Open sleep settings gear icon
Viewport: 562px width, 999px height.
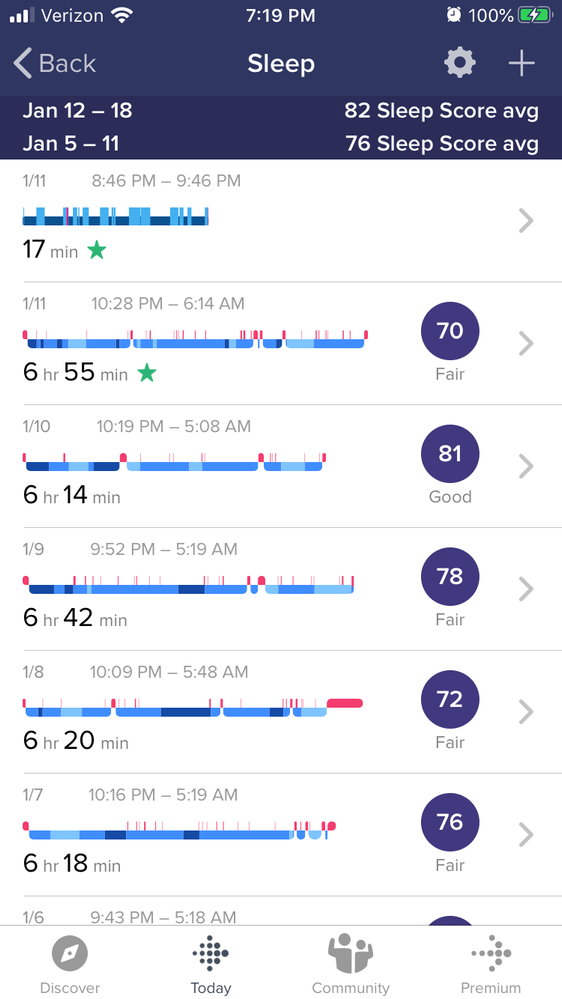pyautogui.click(x=459, y=63)
